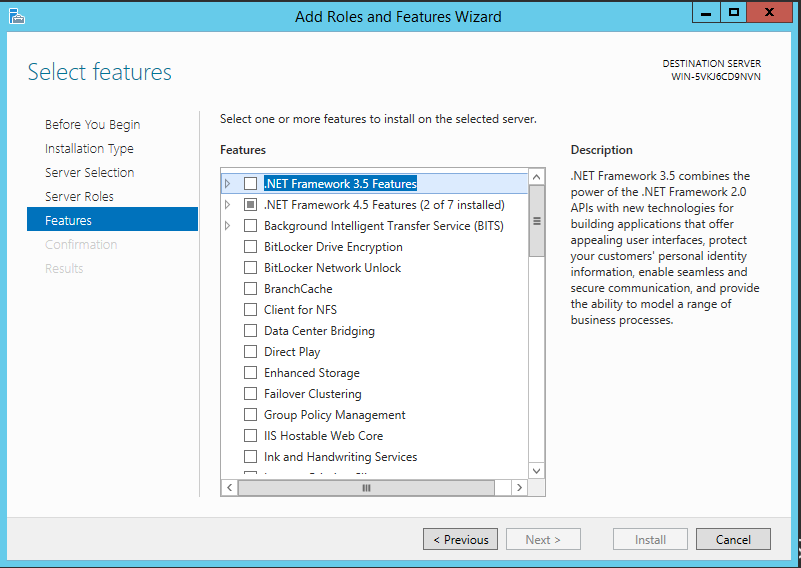Click the wizard icon in title bar
Viewport: 801px width, 568px height.
point(16,16)
